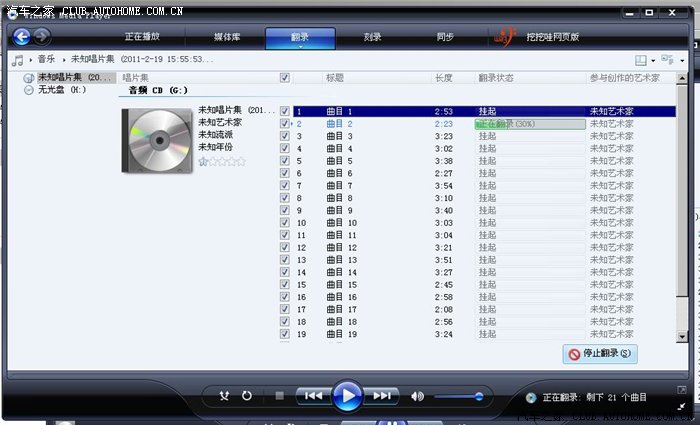Toggle the select-all checkbox in column header
Viewport: 700px width, 425px height.
click(286, 77)
